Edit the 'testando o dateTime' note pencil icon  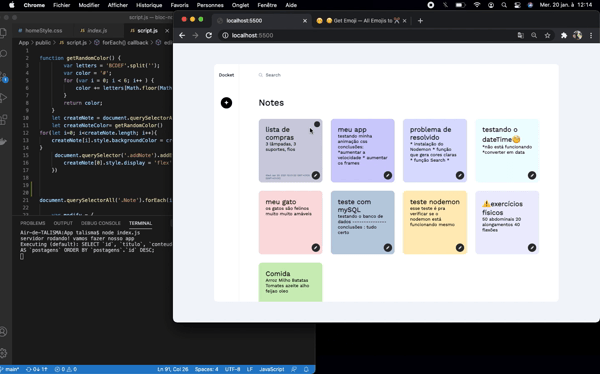(532, 175)
